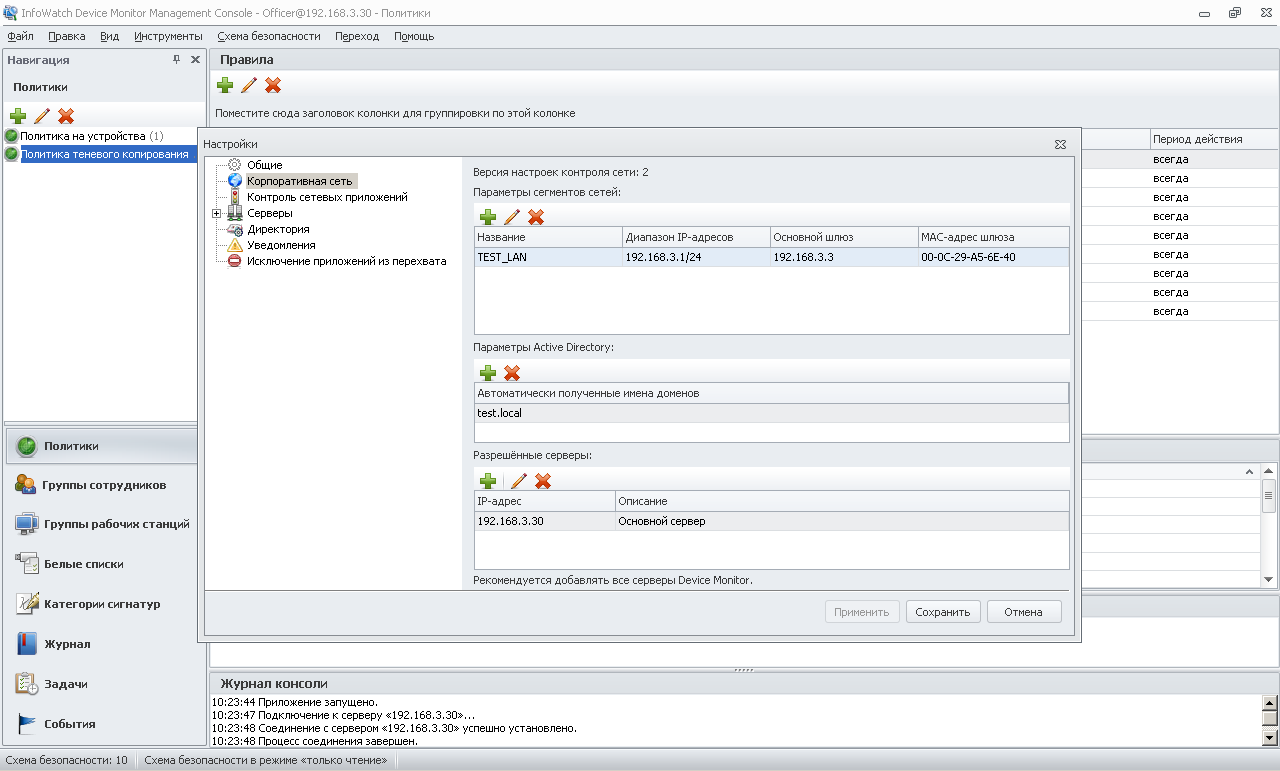
Task: Click green plus to add network segment
Action: coord(488,217)
